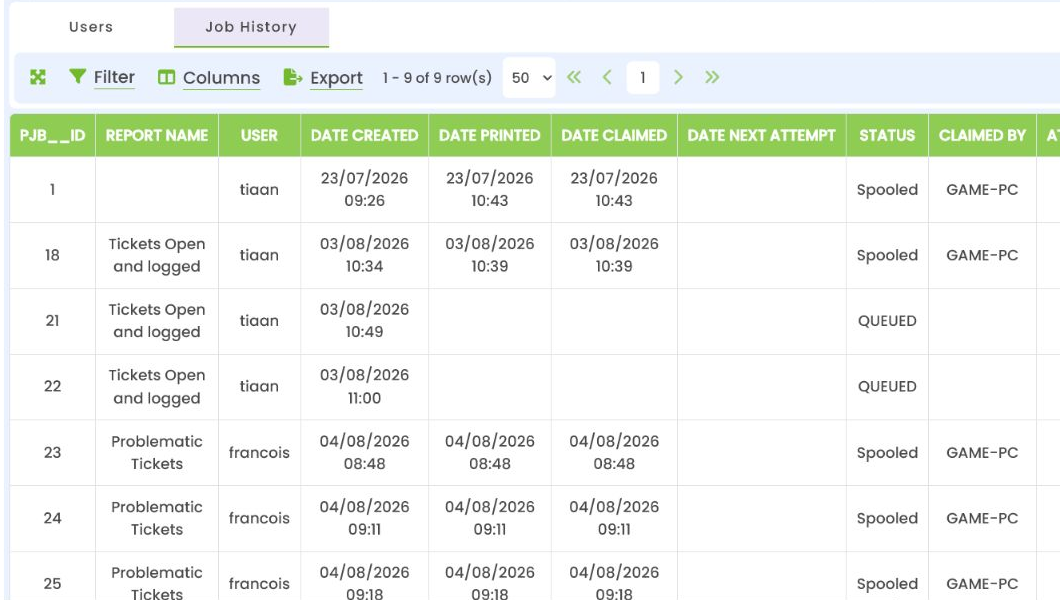Viewport: 1060px width, 600px height.
Task: Click 'GAME-PC' claimed by in row 1
Action: [982, 190]
